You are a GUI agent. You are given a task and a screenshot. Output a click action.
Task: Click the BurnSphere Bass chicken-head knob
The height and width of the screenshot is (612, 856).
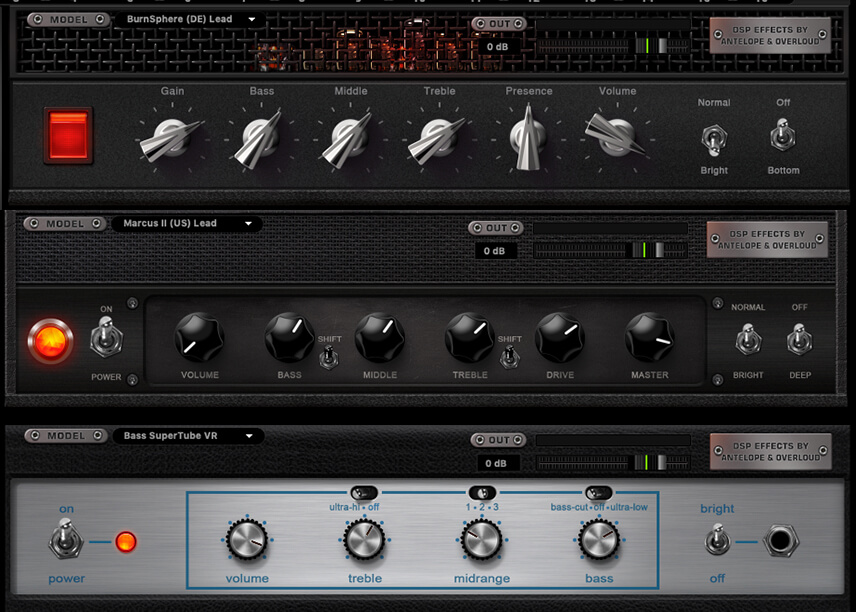pyautogui.click(x=260, y=139)
